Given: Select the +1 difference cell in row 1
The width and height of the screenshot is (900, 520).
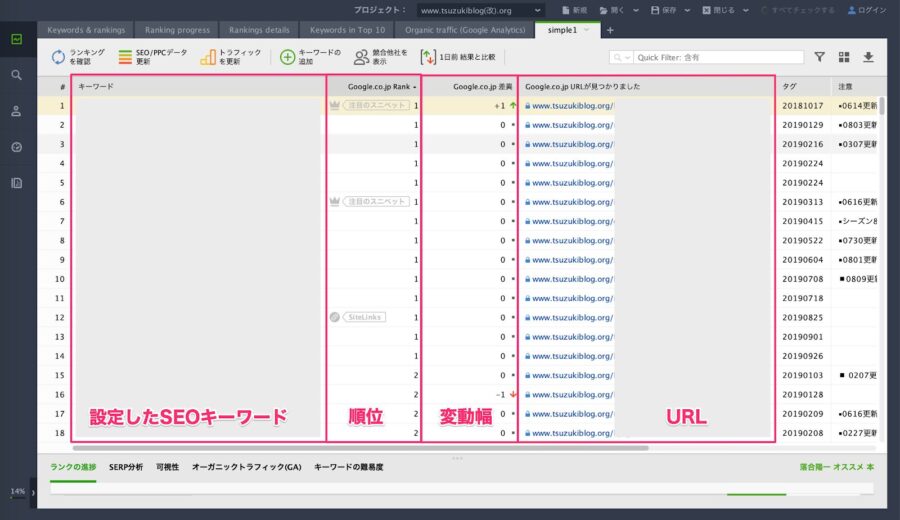Looking at the screenshot, I should pyautogui.click(x=471, y=106).
